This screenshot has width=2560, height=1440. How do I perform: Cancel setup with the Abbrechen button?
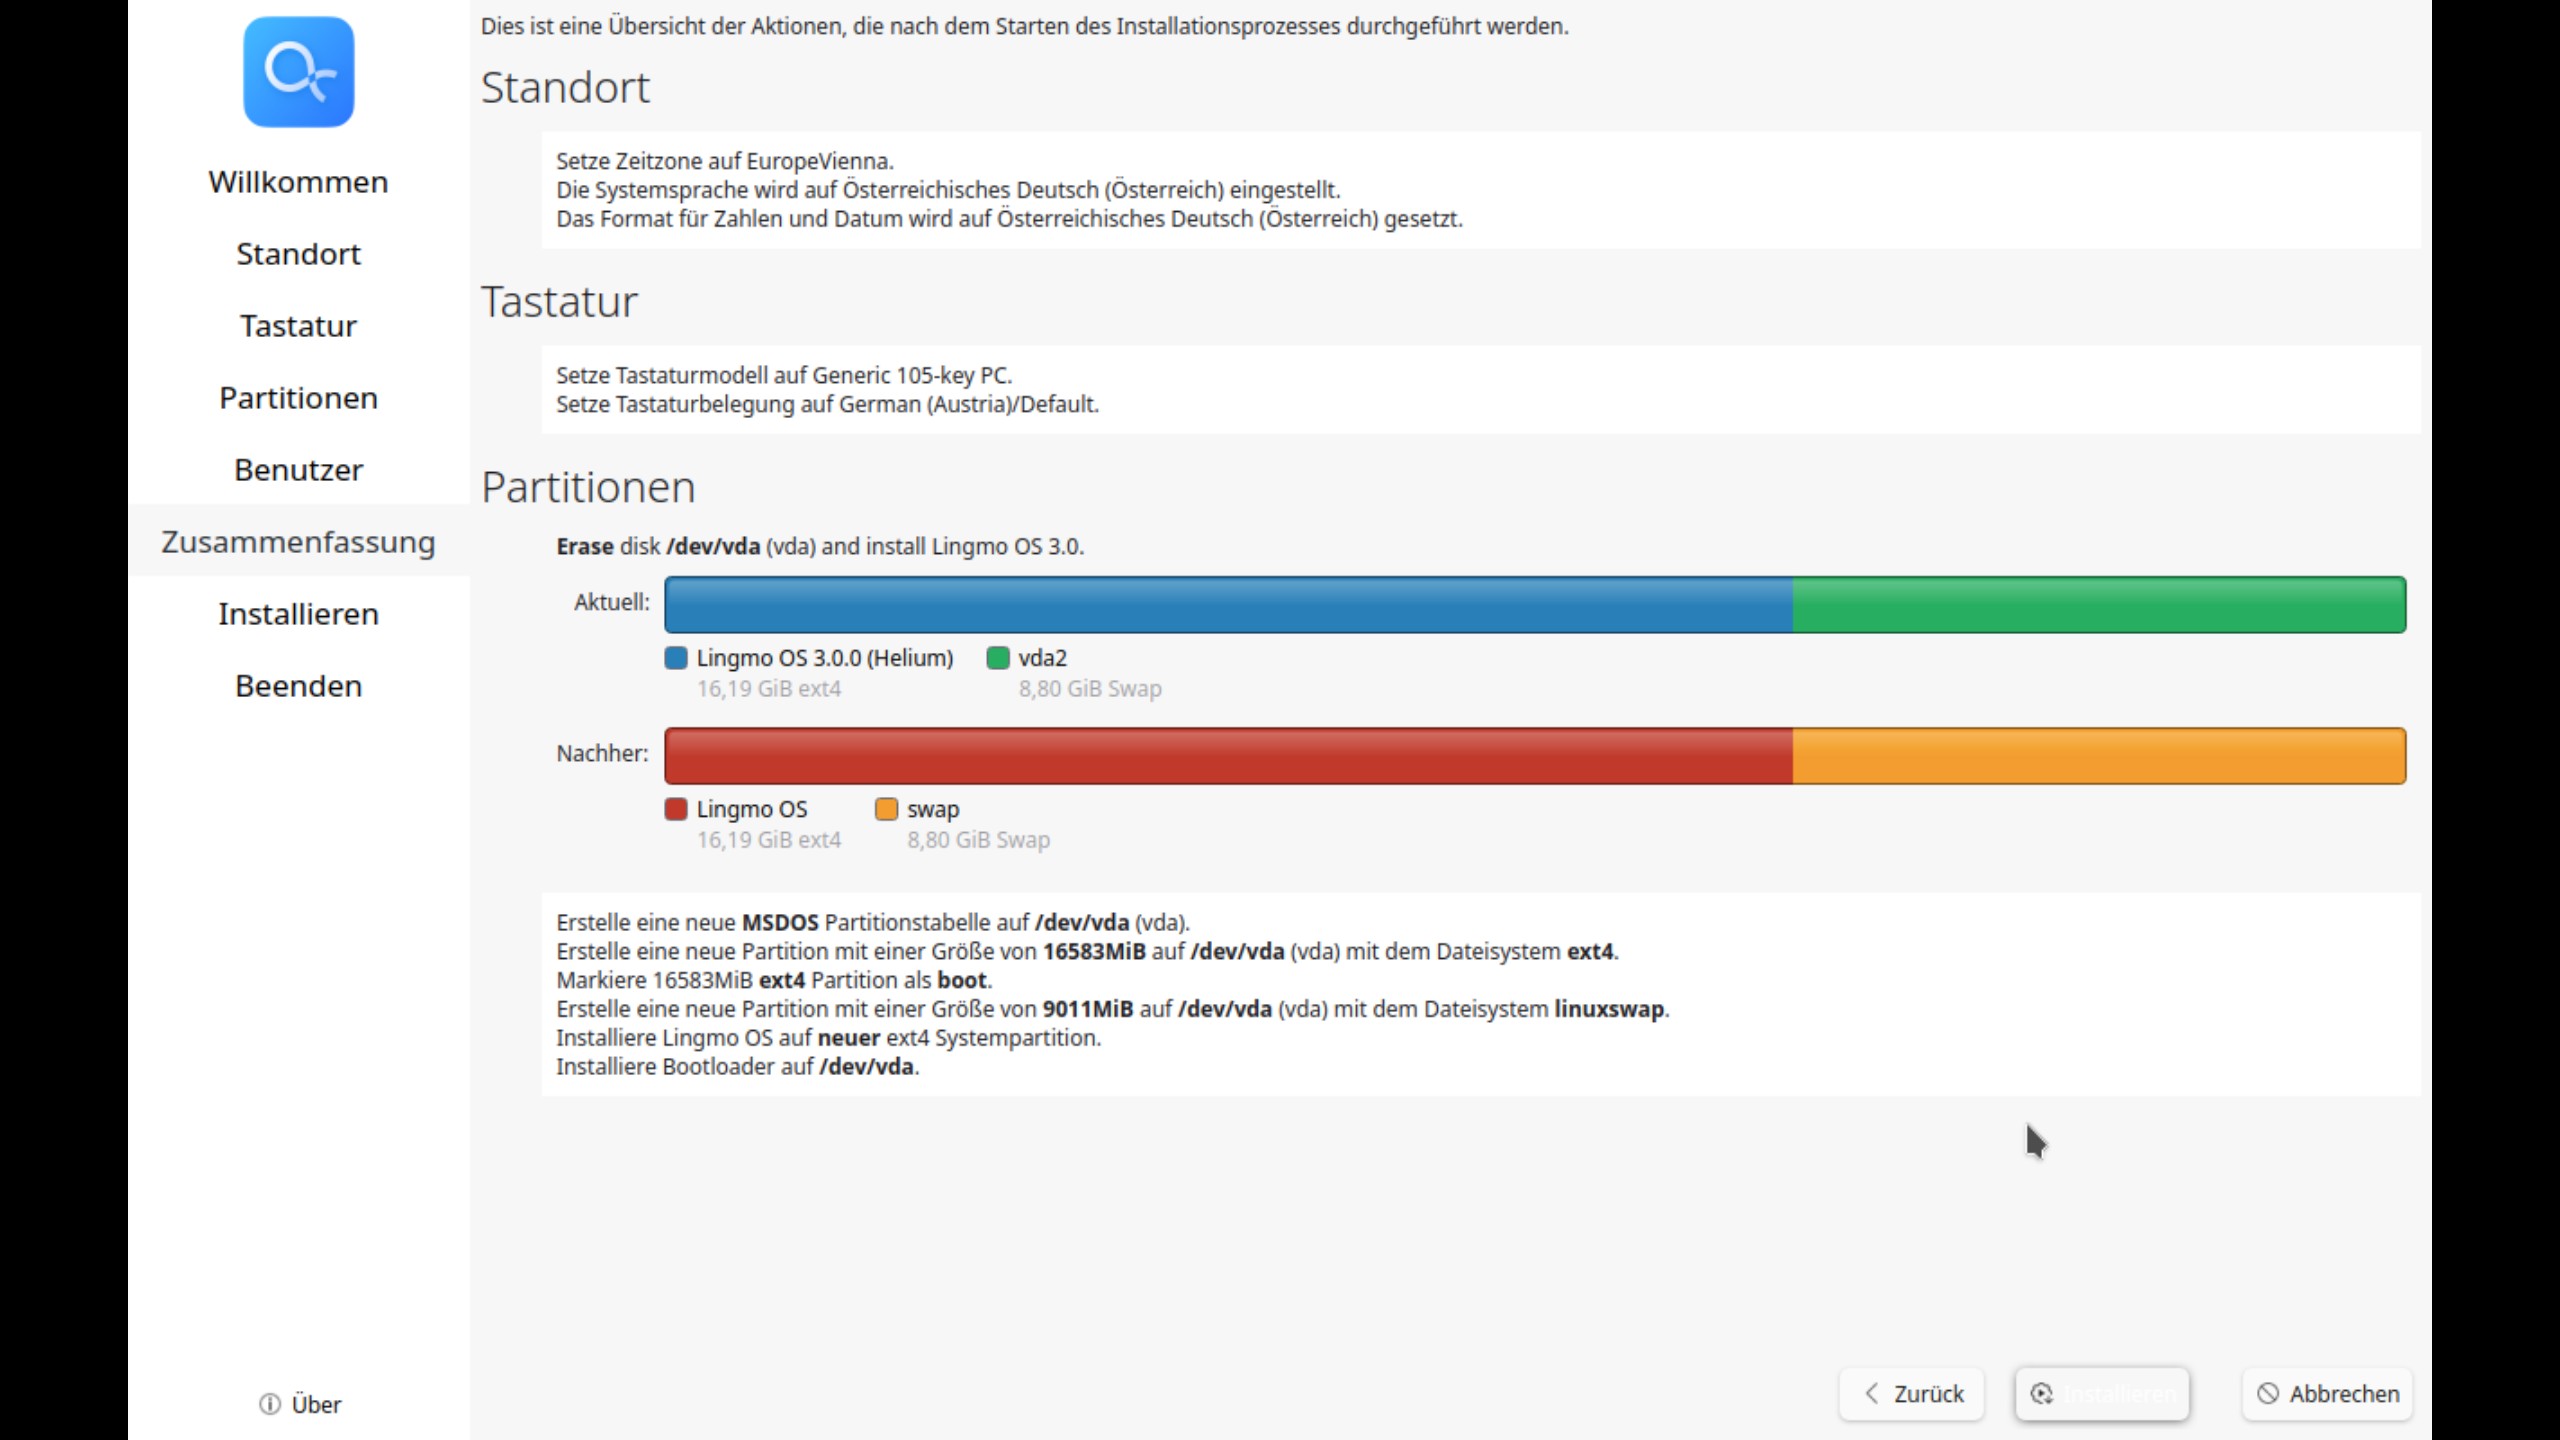tap(2327, 1394)
